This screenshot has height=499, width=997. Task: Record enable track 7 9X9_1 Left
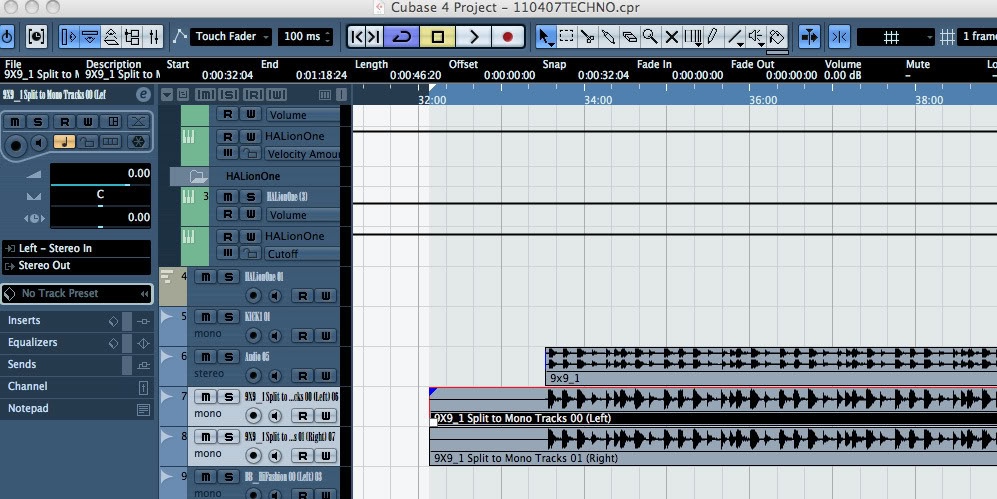point(253,416)
